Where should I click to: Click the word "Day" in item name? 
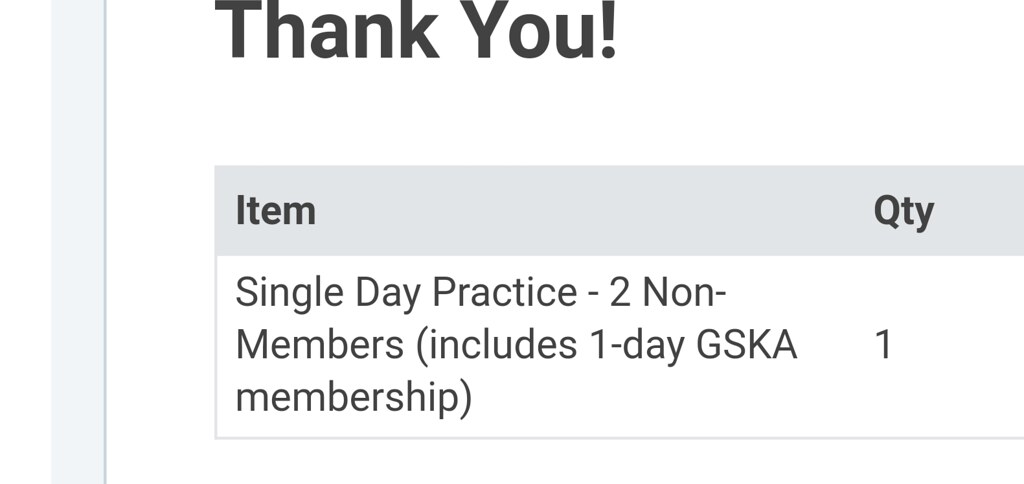coord(388,294)
